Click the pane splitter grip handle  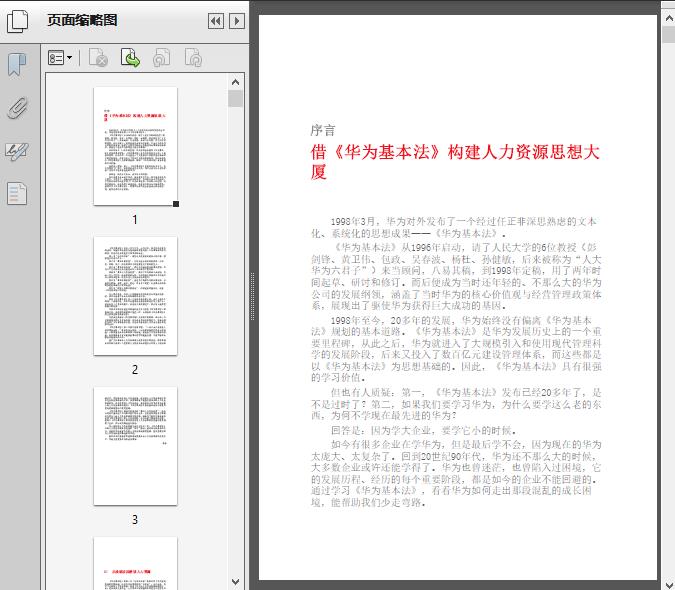253,297
